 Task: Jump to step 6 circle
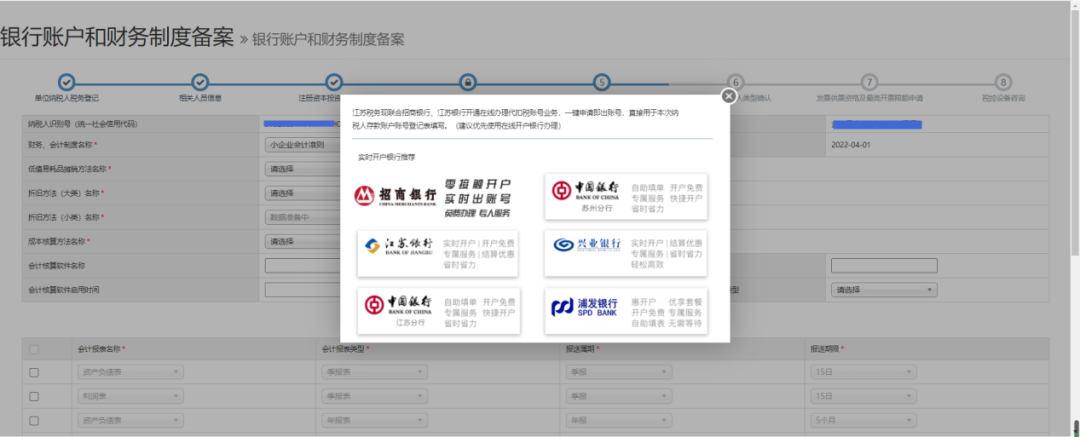click(736, 82)
